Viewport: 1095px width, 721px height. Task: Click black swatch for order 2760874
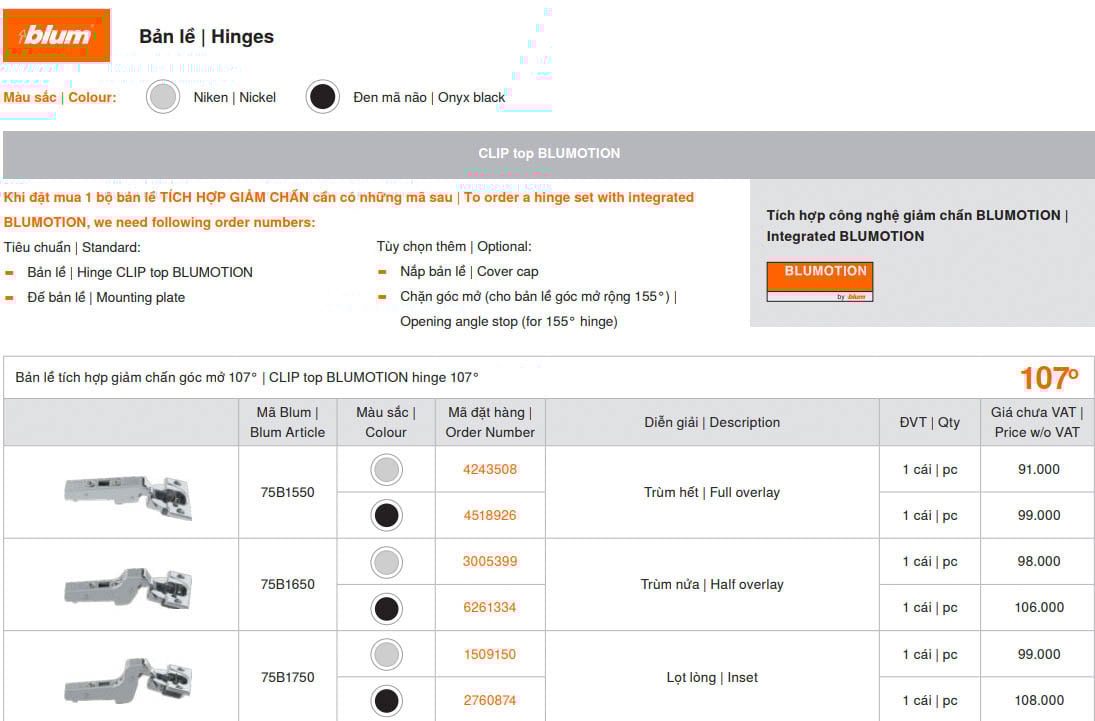click(386, 701)
